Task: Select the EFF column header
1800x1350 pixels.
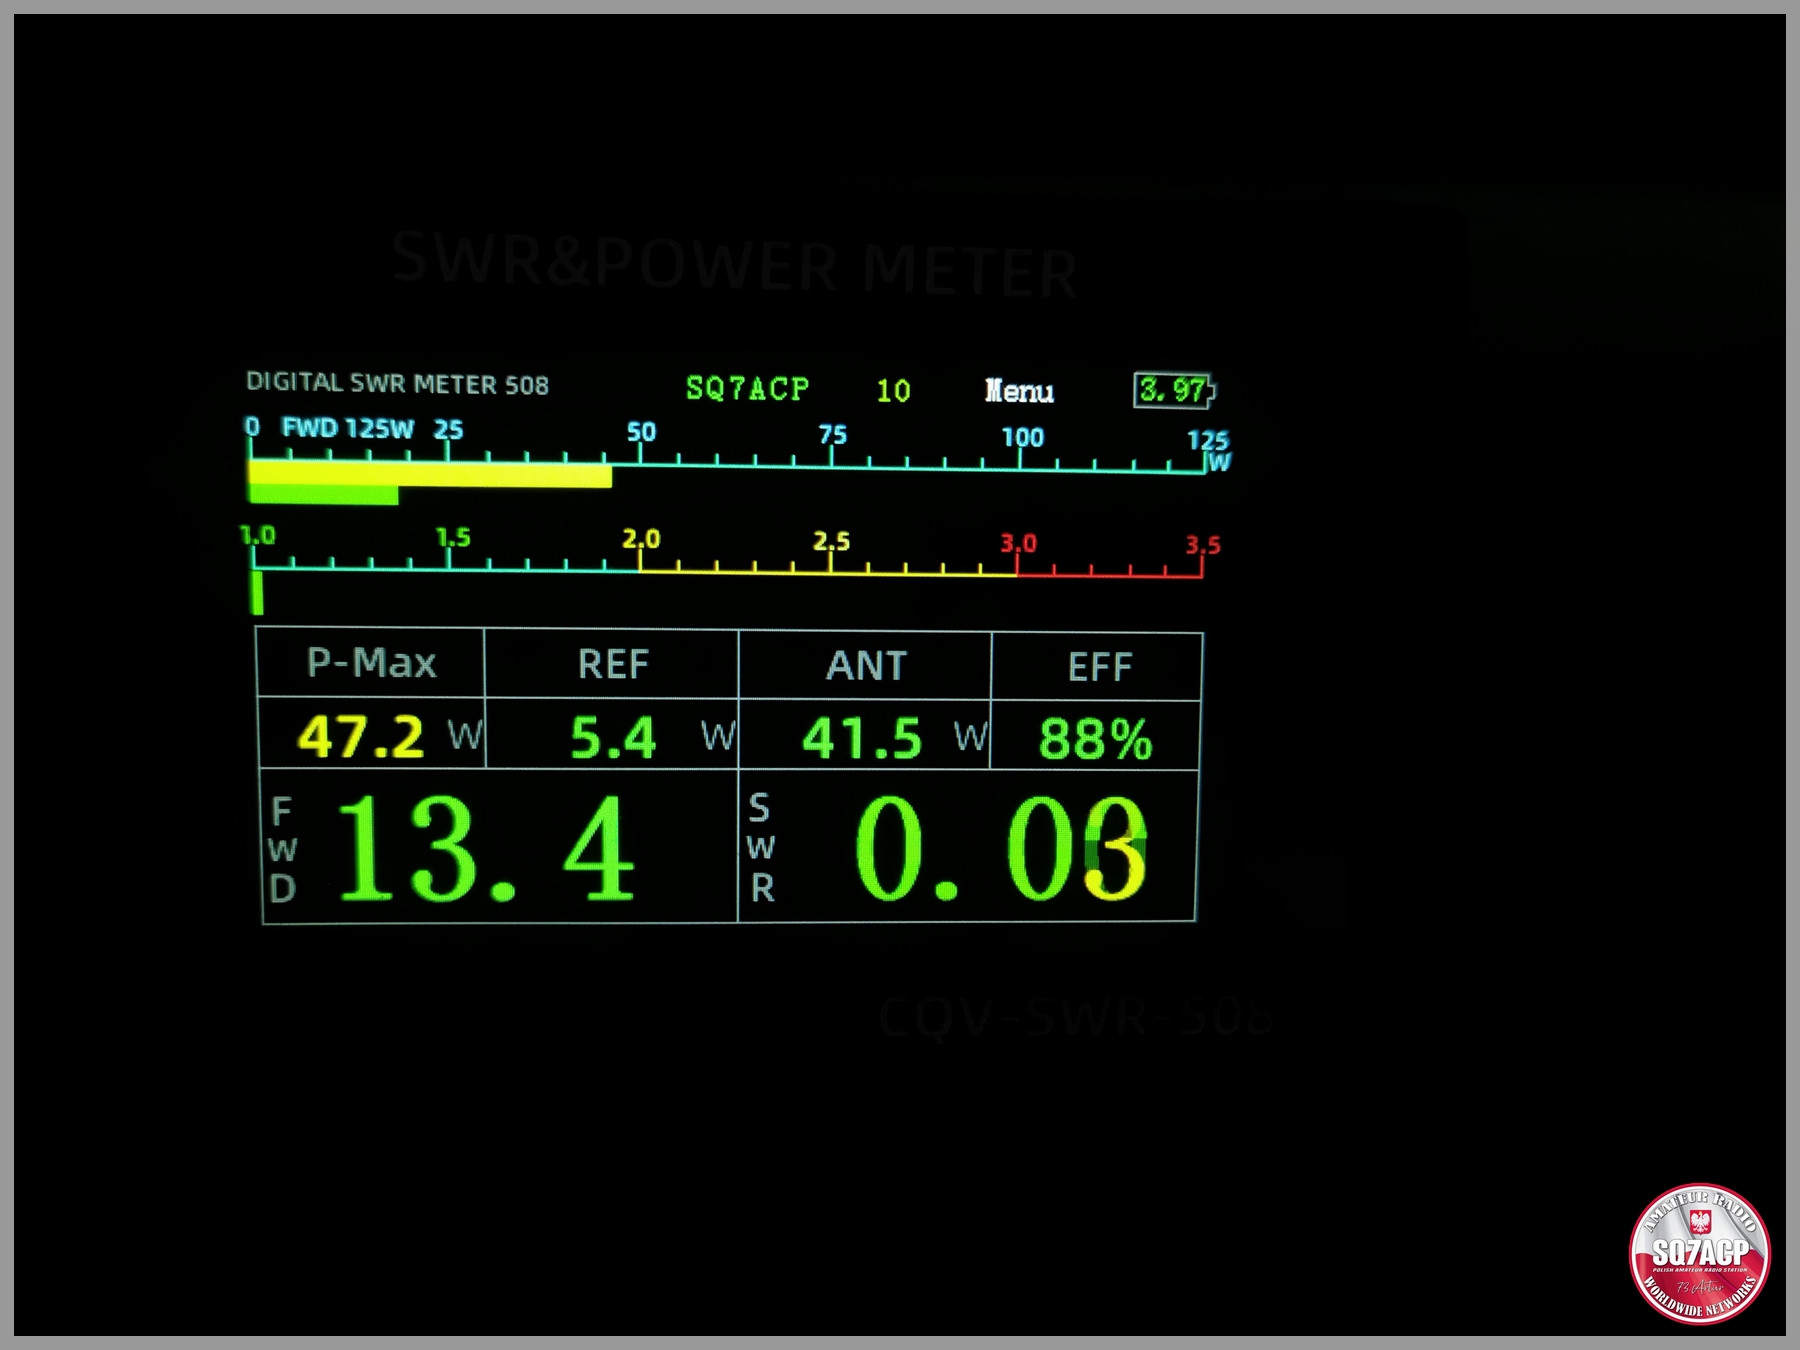Action: click(1098, 667)
